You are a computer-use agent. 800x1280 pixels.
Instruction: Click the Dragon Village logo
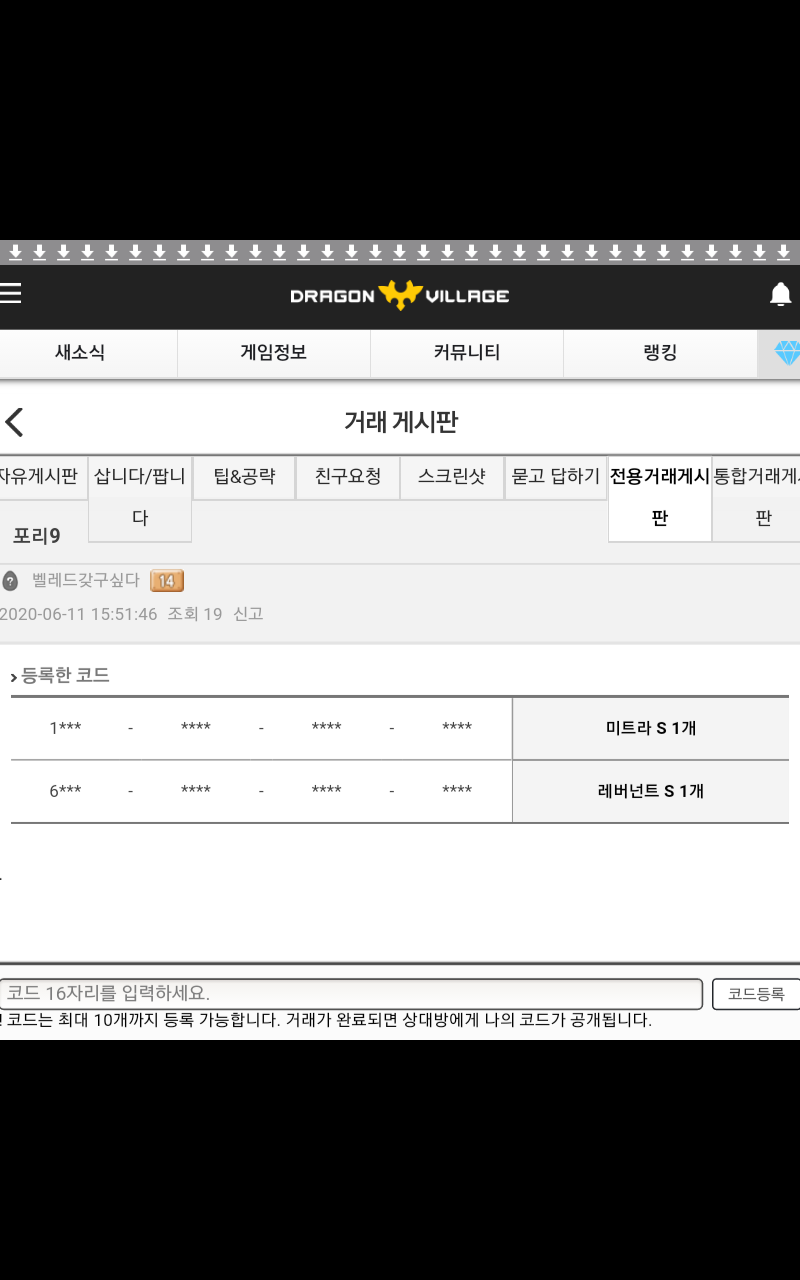click(399, 295)
